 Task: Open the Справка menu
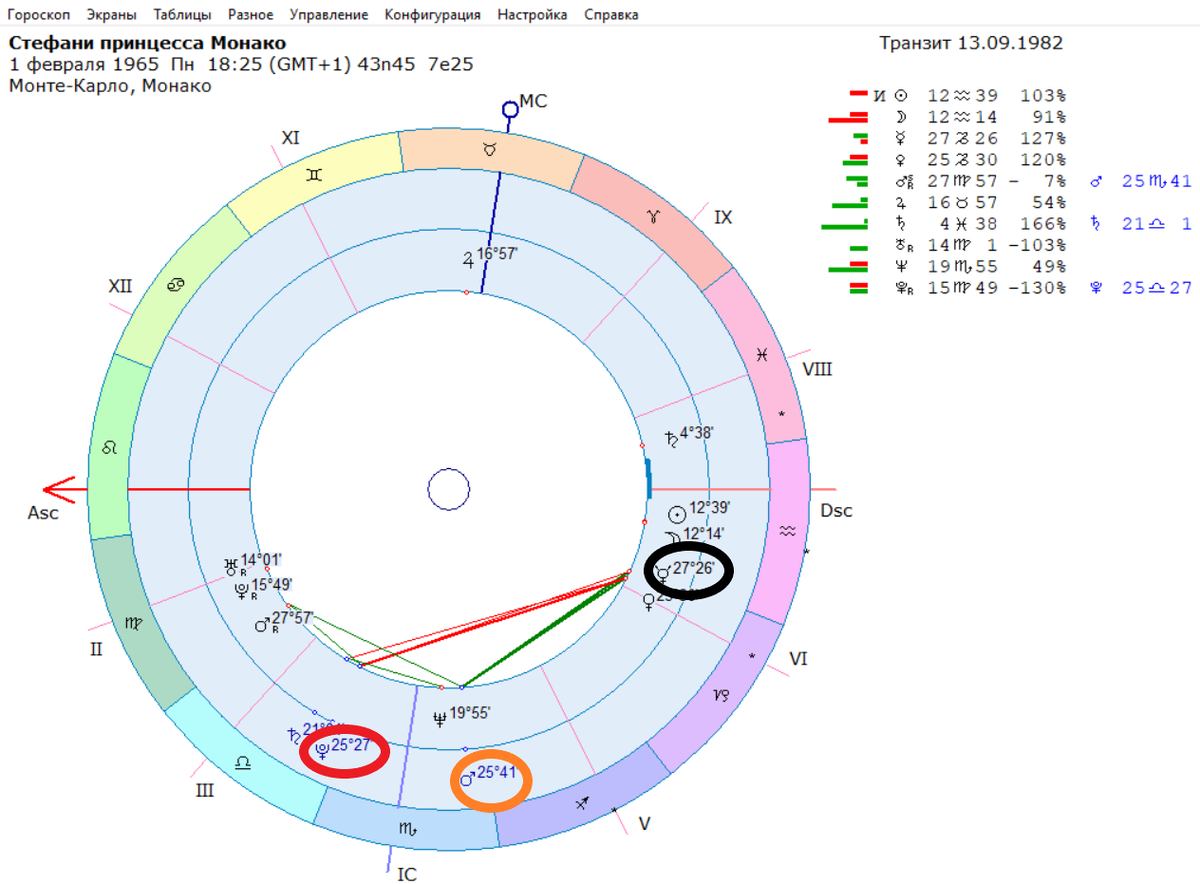[x=611, y=15]
